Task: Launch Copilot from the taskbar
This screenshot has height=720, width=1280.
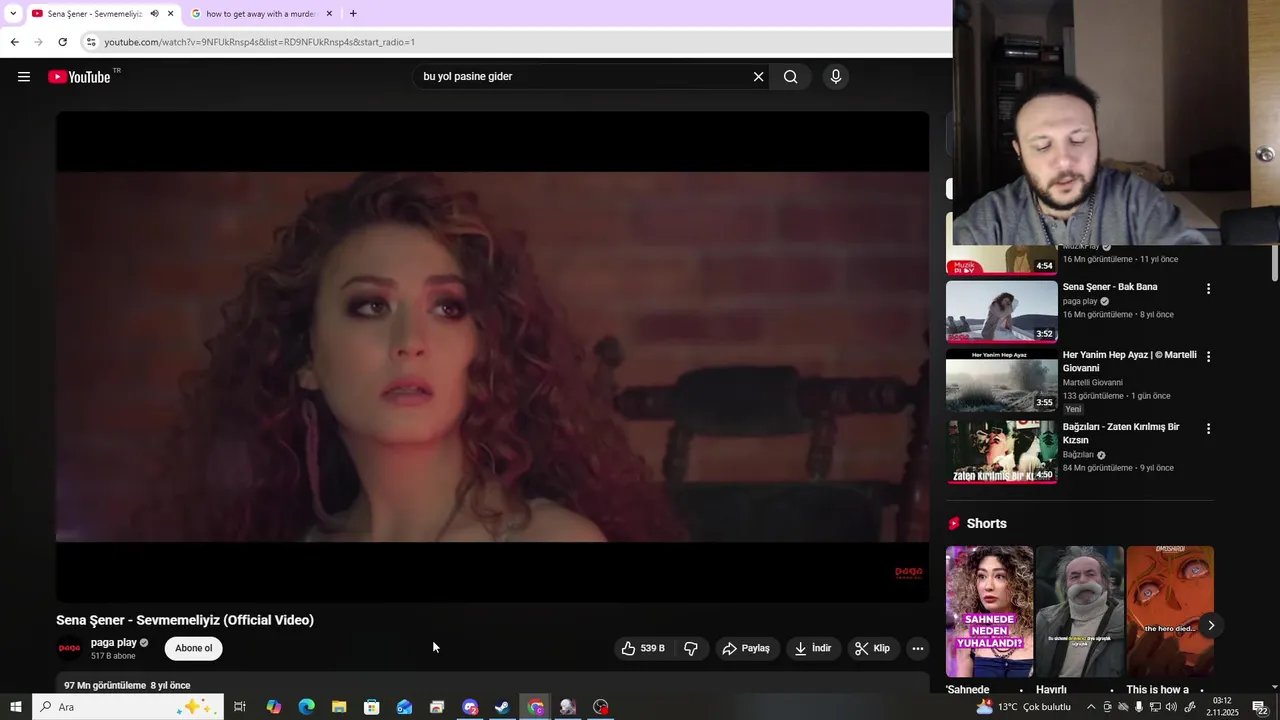Action: tap(273, 707)
